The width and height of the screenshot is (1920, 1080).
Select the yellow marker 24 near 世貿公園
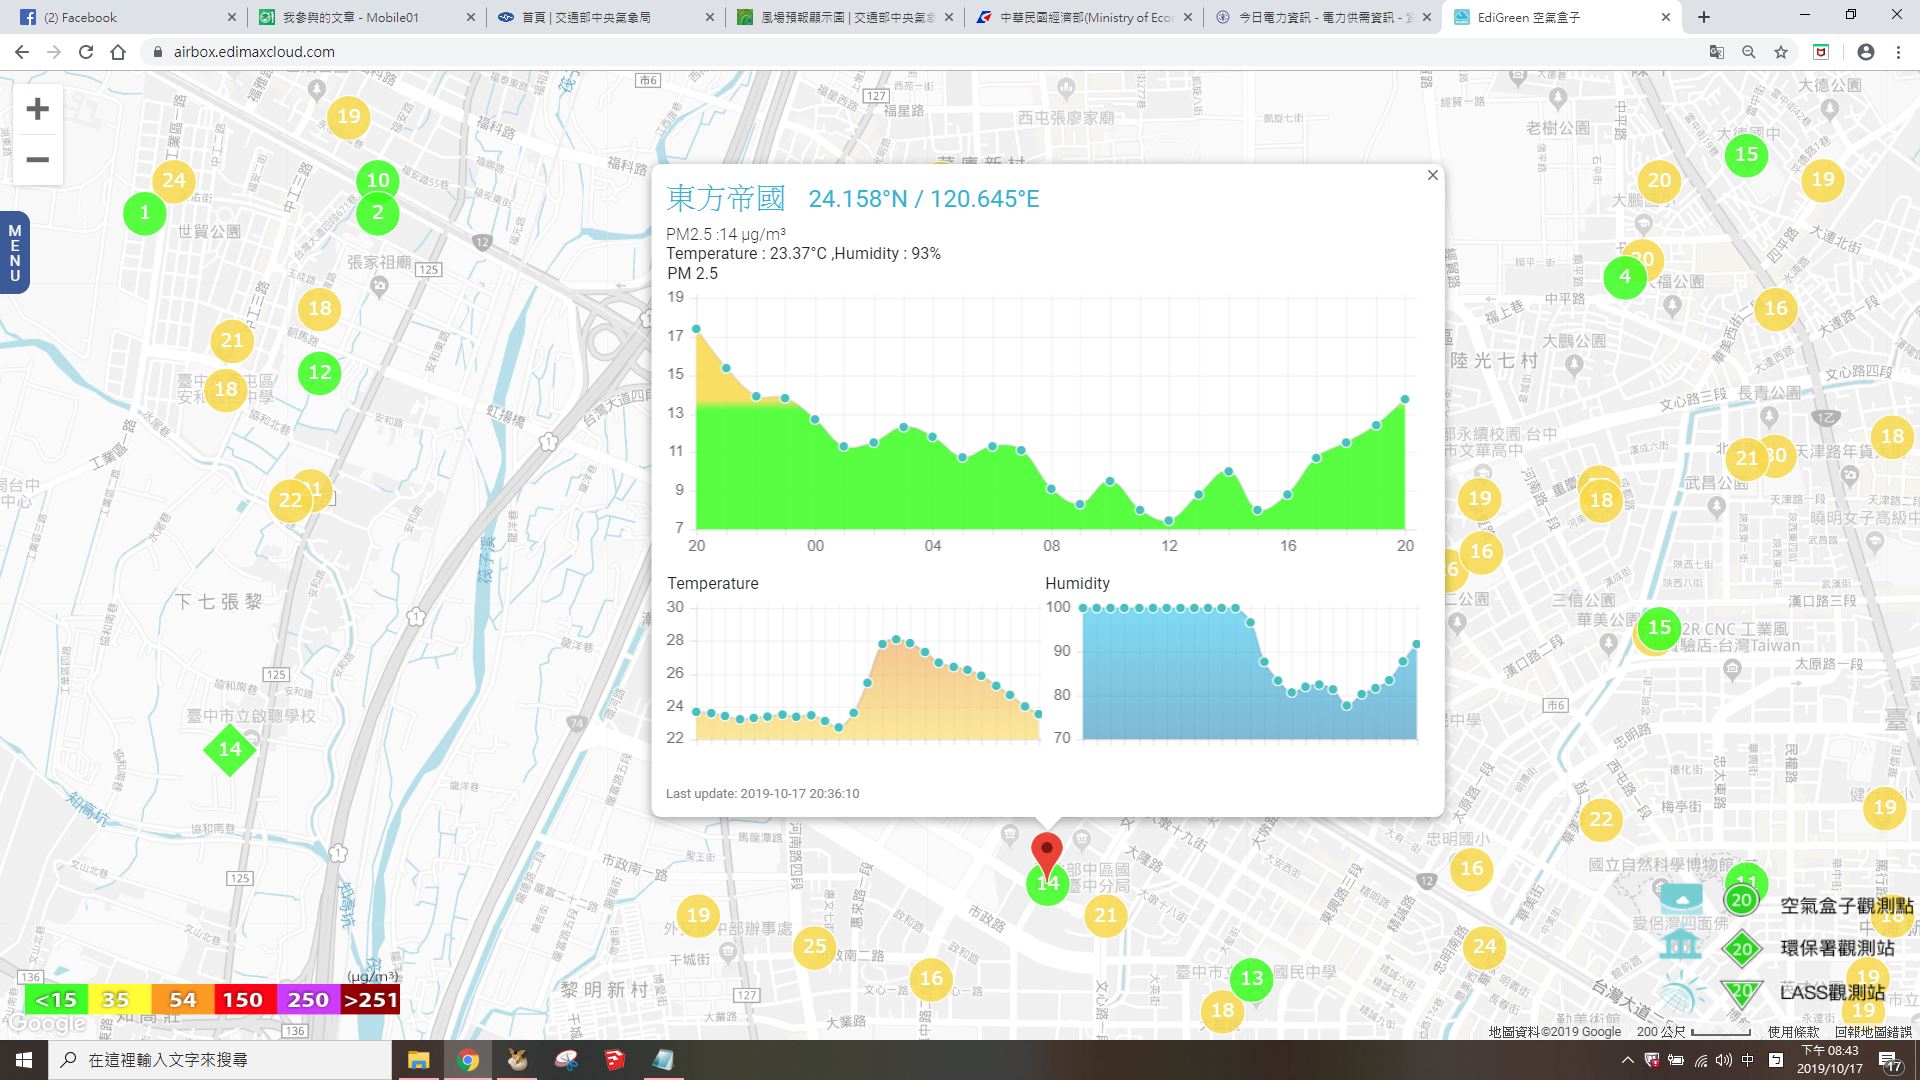[174, 181]
